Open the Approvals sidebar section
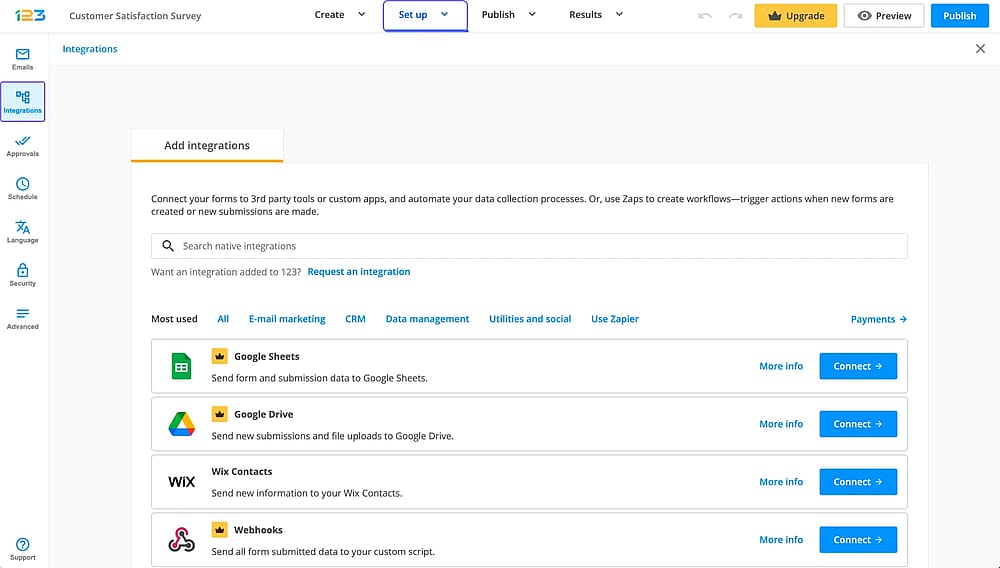Viewport: 1000px width, 568px height. pos(22,145)
